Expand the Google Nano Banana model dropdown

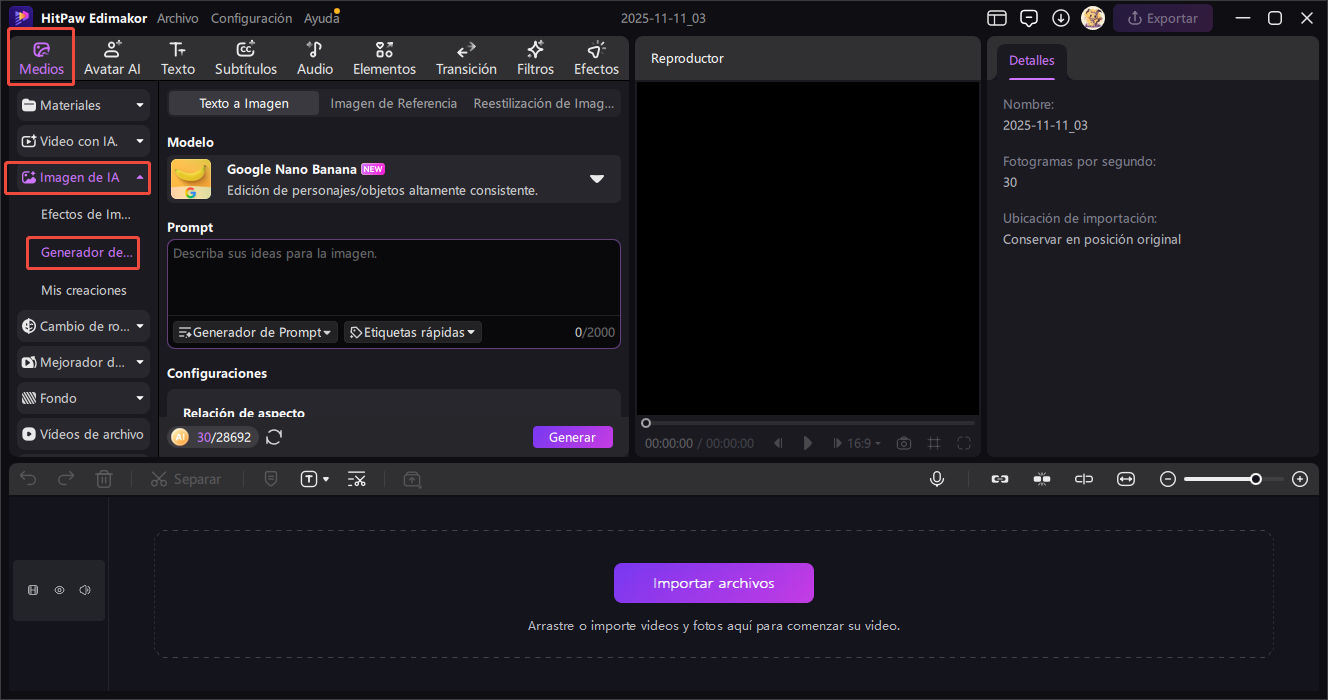[x=597, y=179]
